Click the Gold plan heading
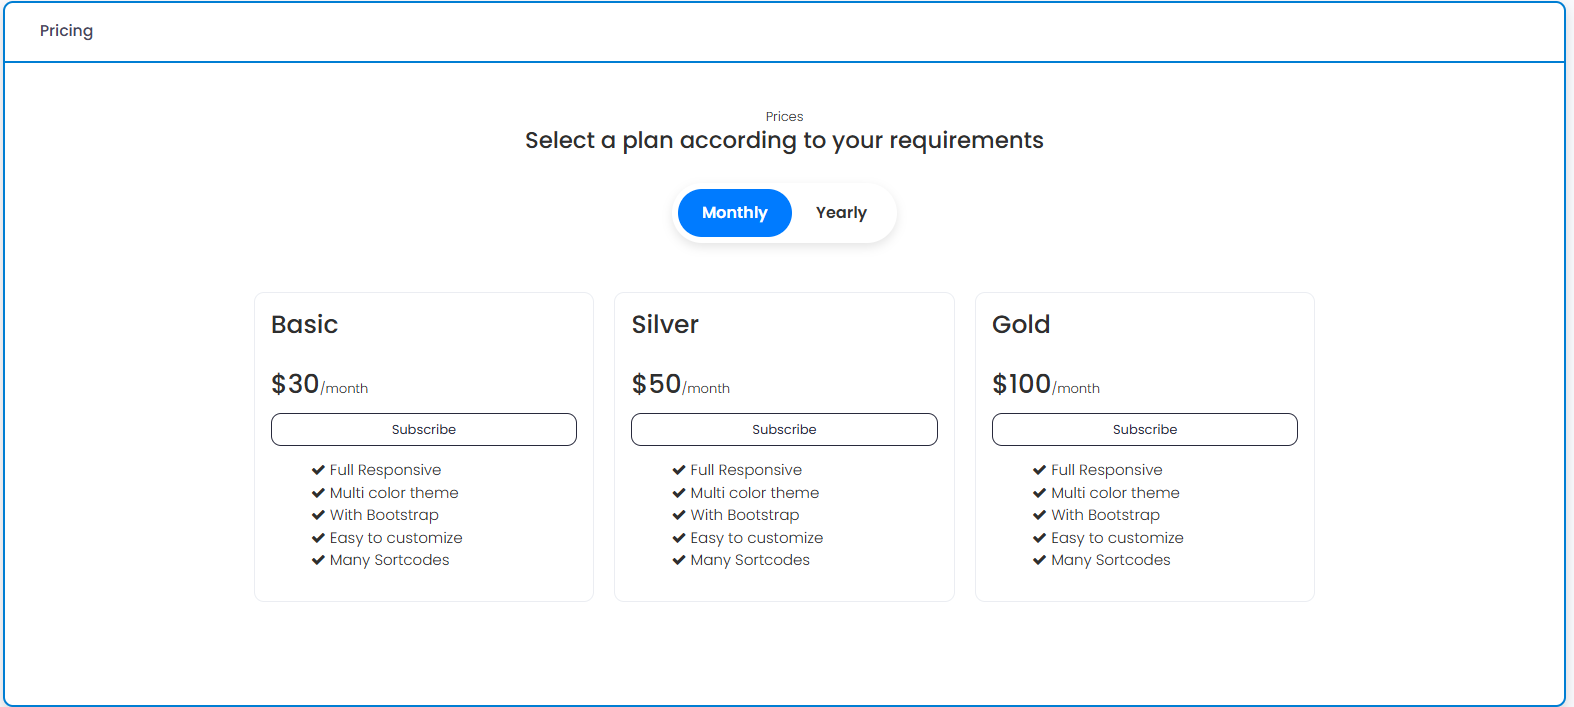The height and width of the screenshot is (707, 1574). click(1021, 325)
